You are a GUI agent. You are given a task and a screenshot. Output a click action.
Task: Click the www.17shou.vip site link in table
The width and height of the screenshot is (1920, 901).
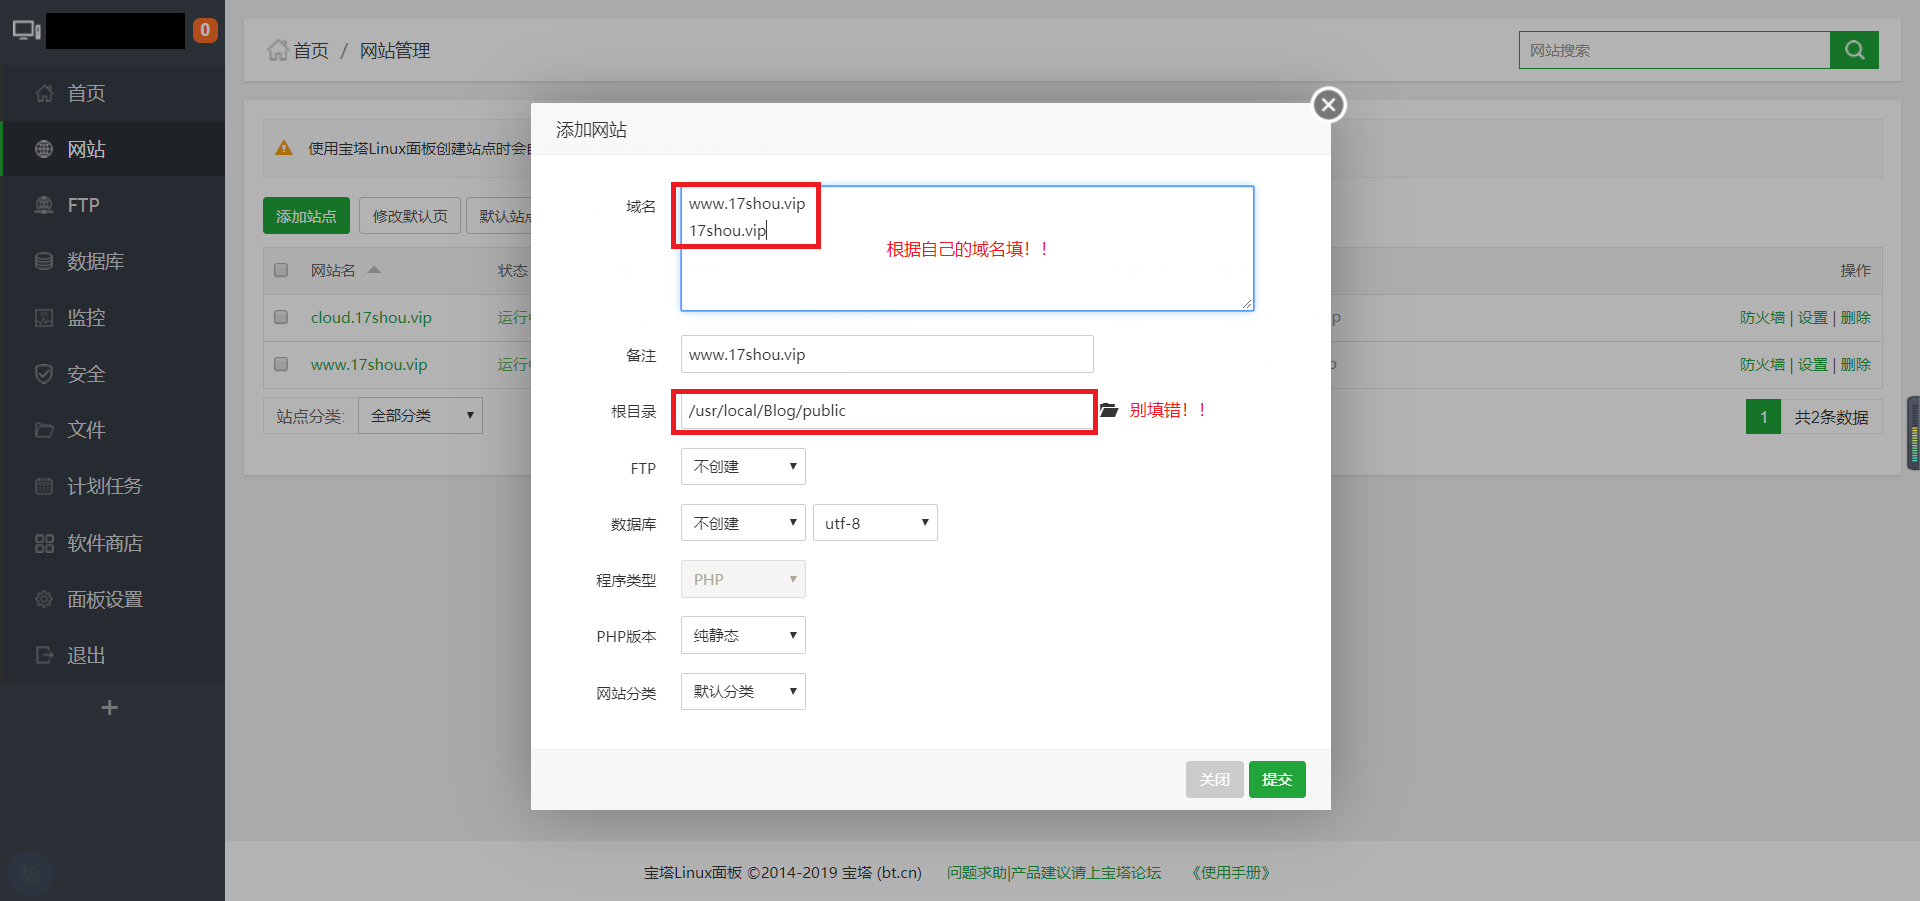tap(369, 364)
